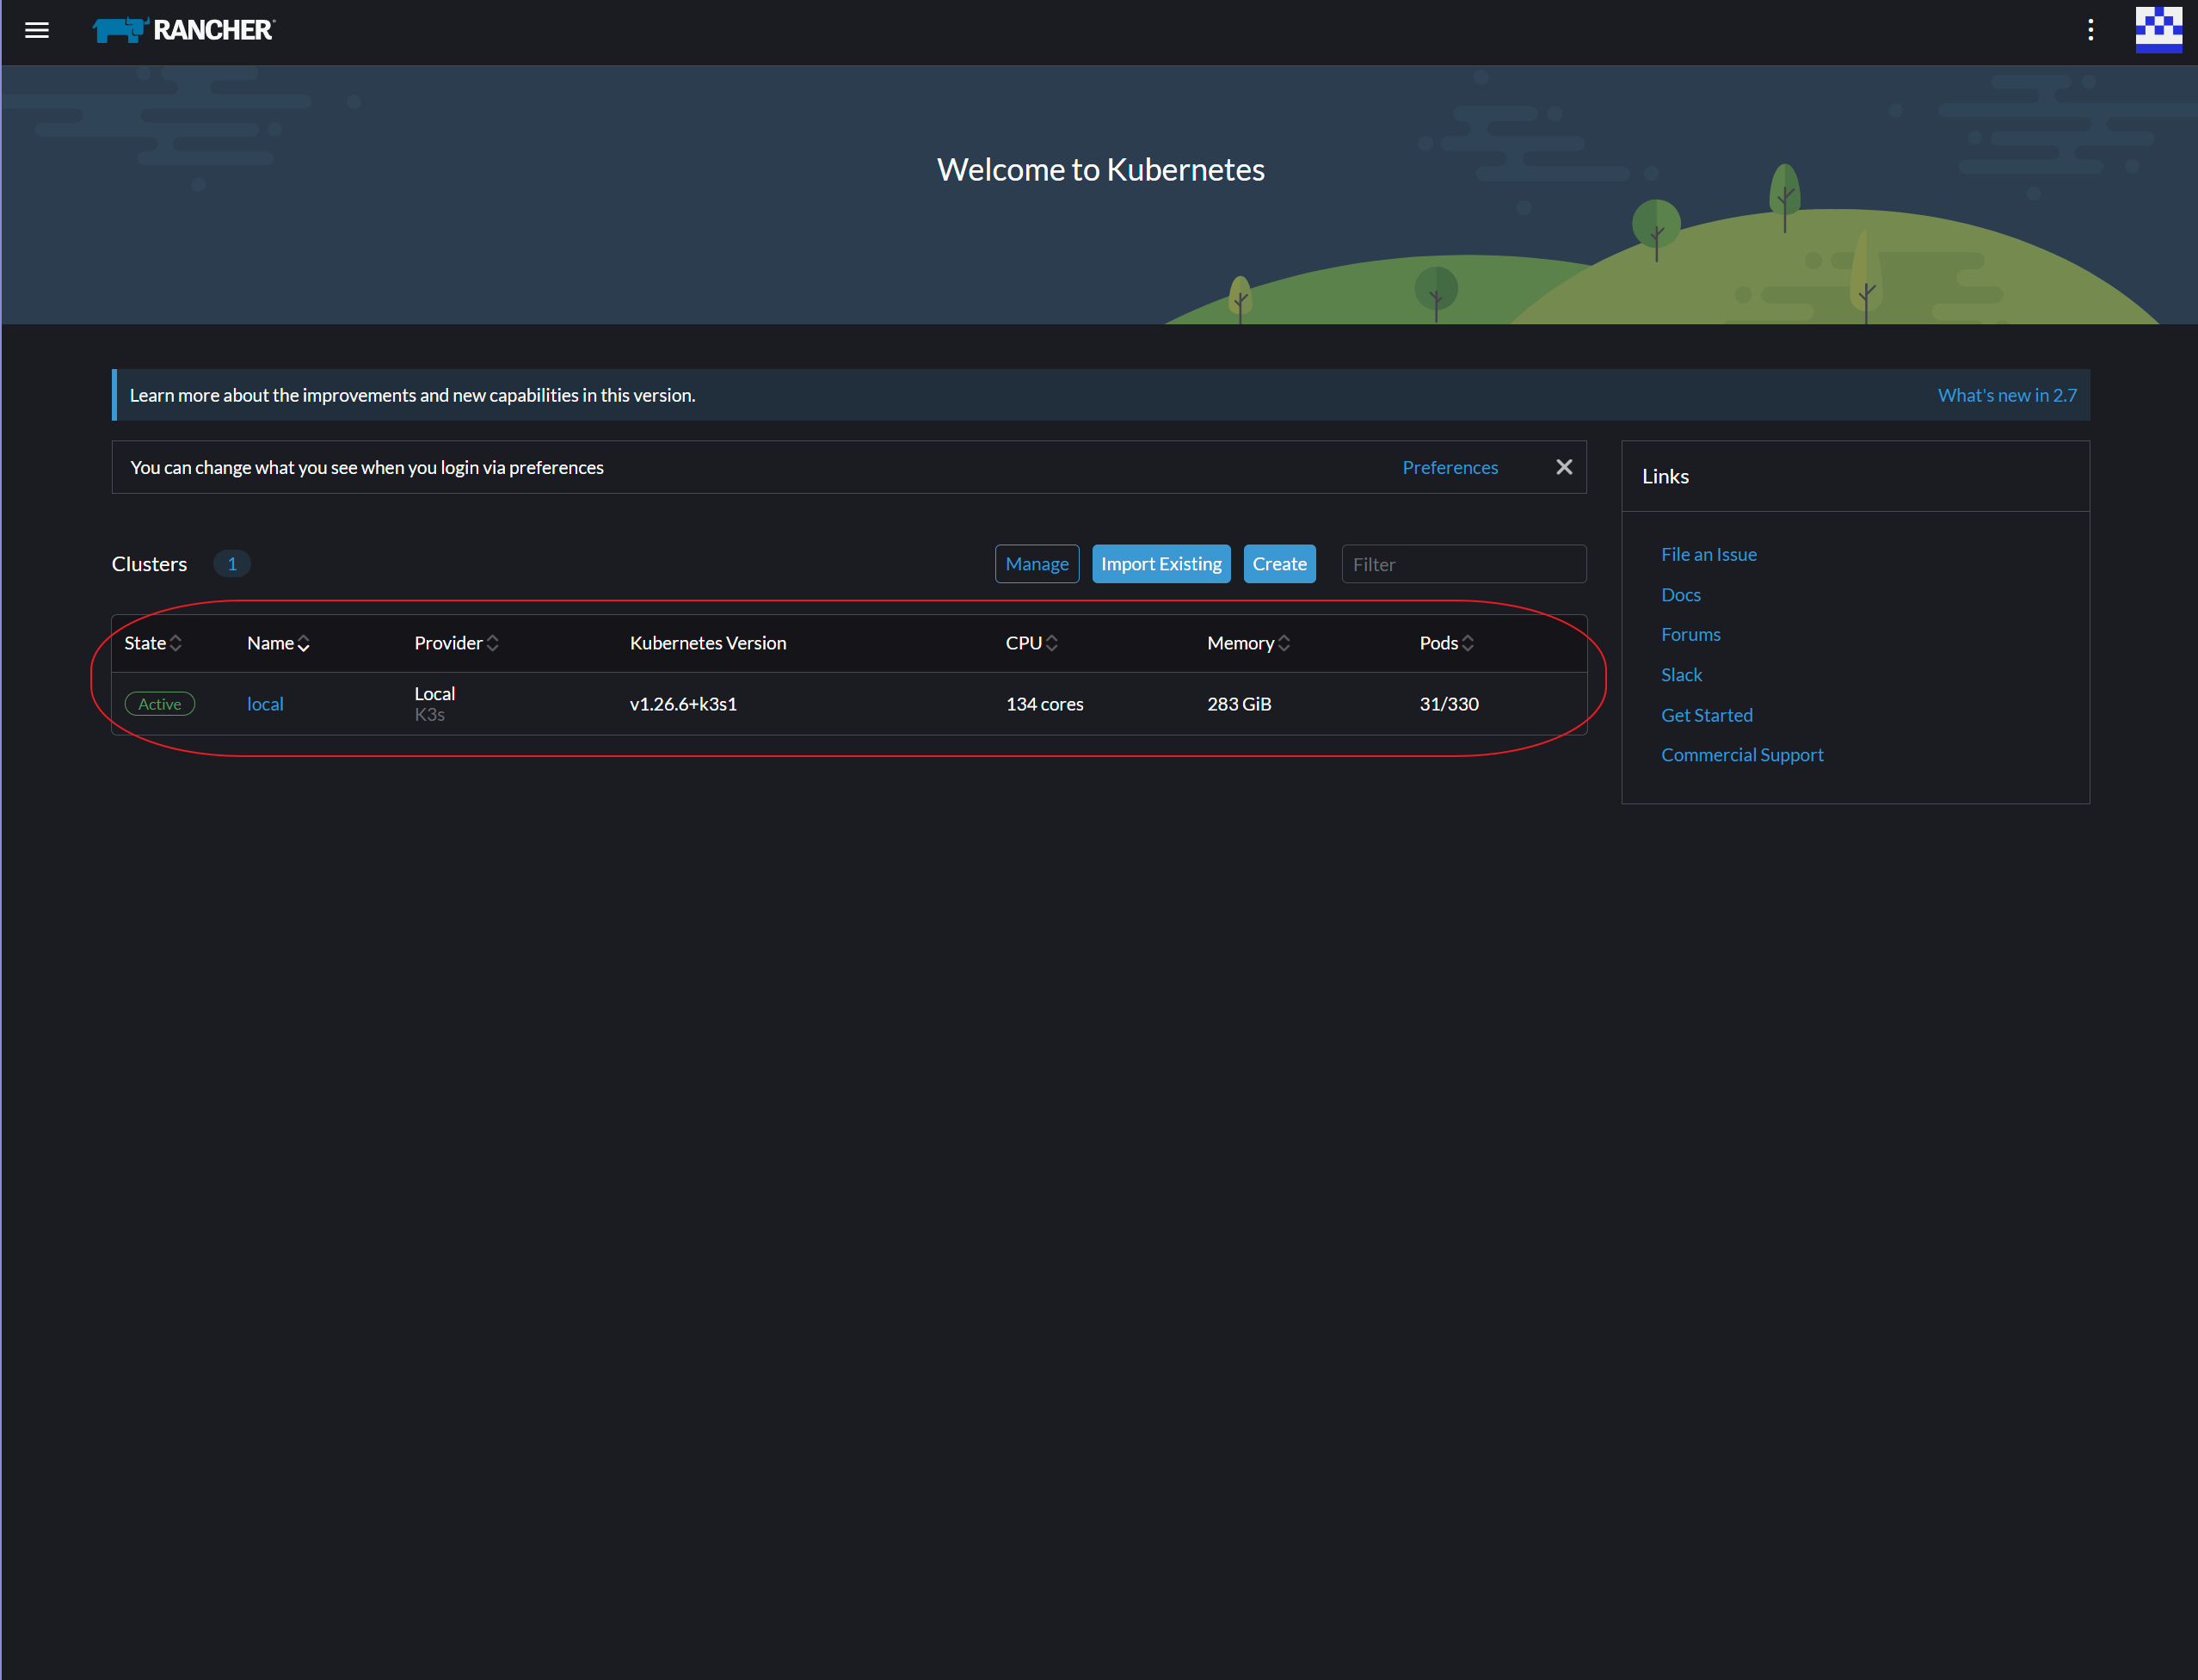Click the 31/330 pods value
Screen dimensions: 2198x1680
point(1449,704)
